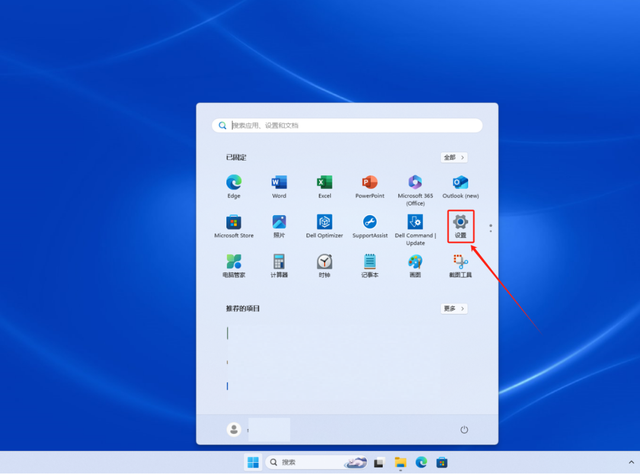Click 更多 for more recommended items
Image resolution: width=640 pixels, height=474 pixels.
tap(454, 308)
